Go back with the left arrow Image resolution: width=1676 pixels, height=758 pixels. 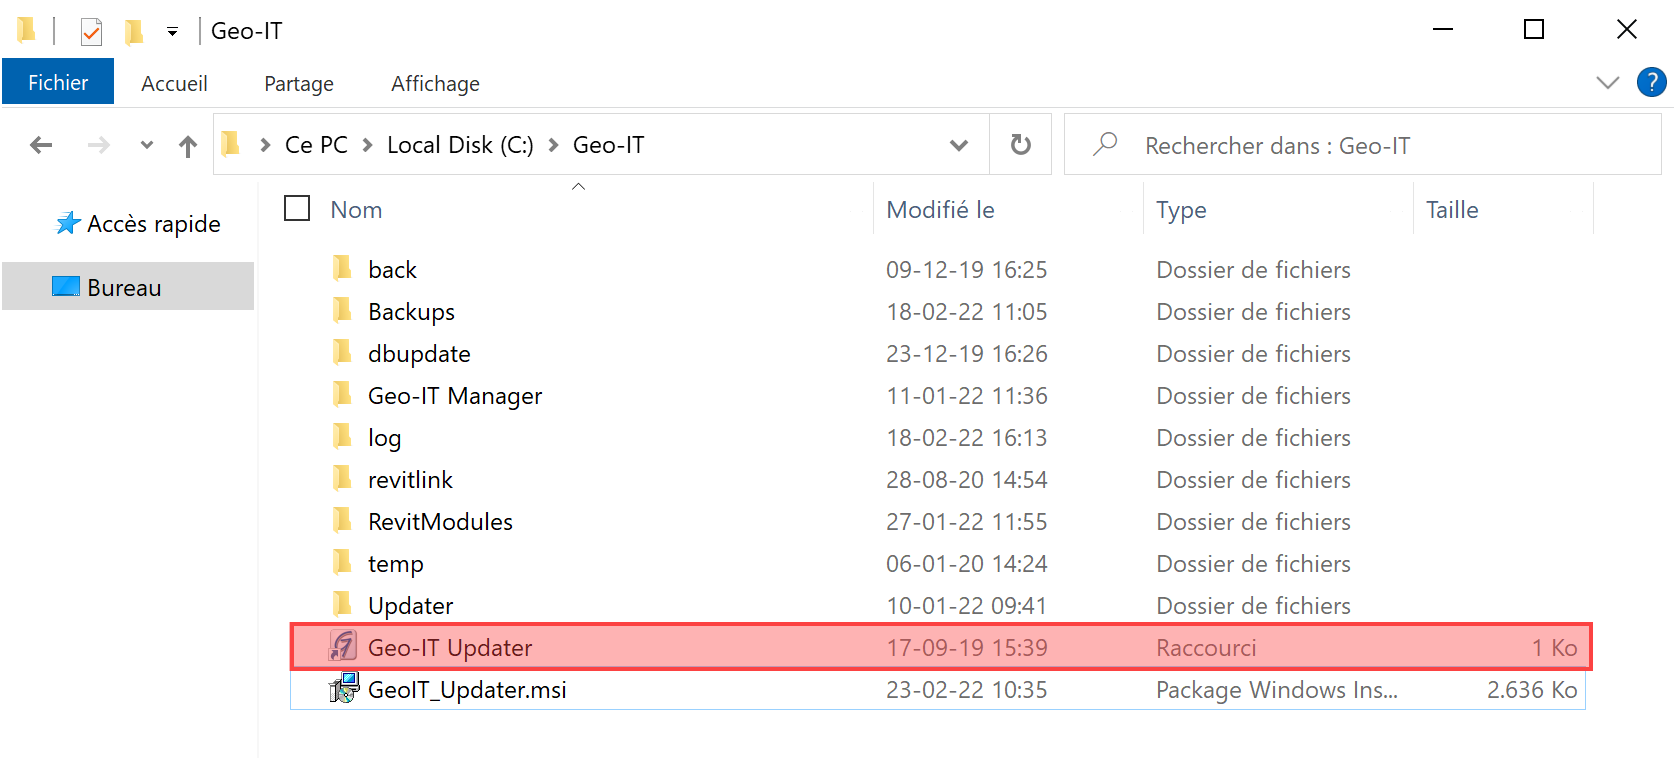tap(41, 146)
